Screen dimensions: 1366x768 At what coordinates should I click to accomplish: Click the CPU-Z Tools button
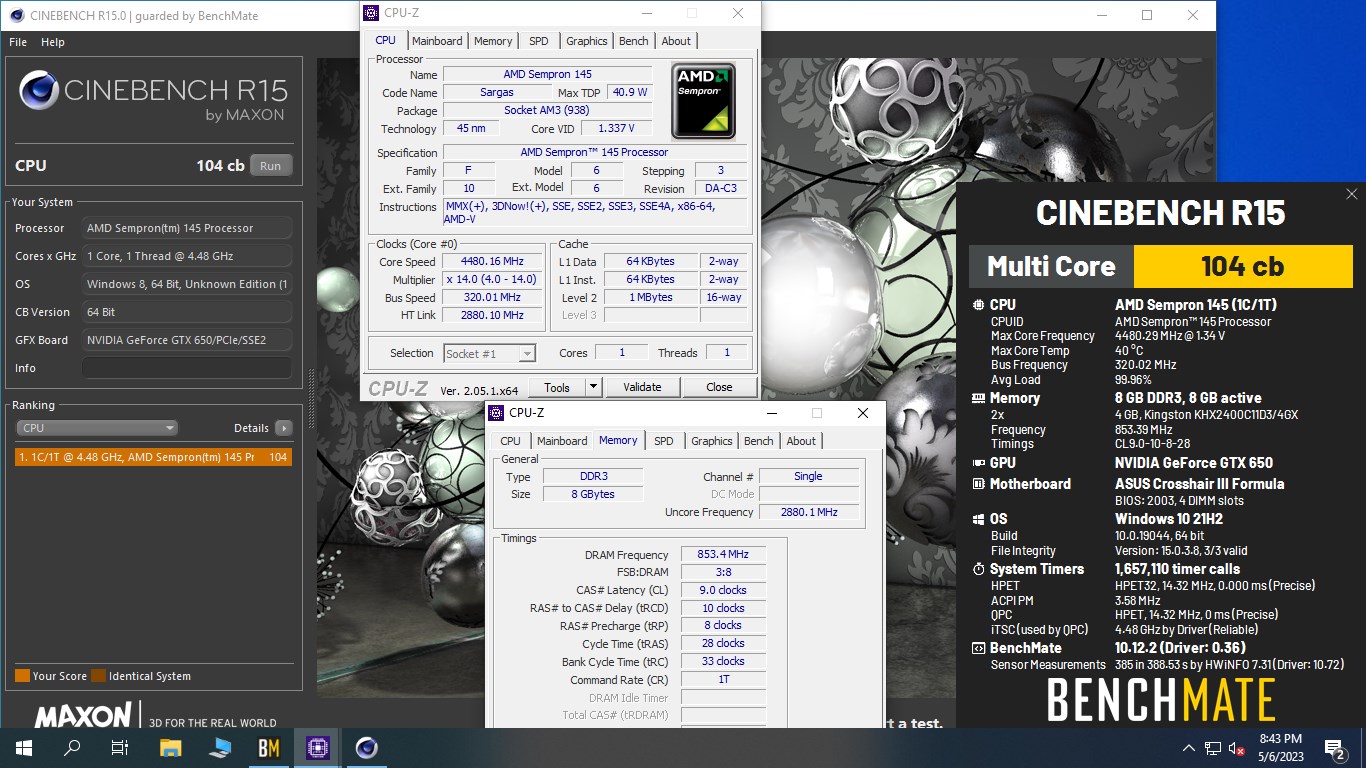tap(556, 387)
